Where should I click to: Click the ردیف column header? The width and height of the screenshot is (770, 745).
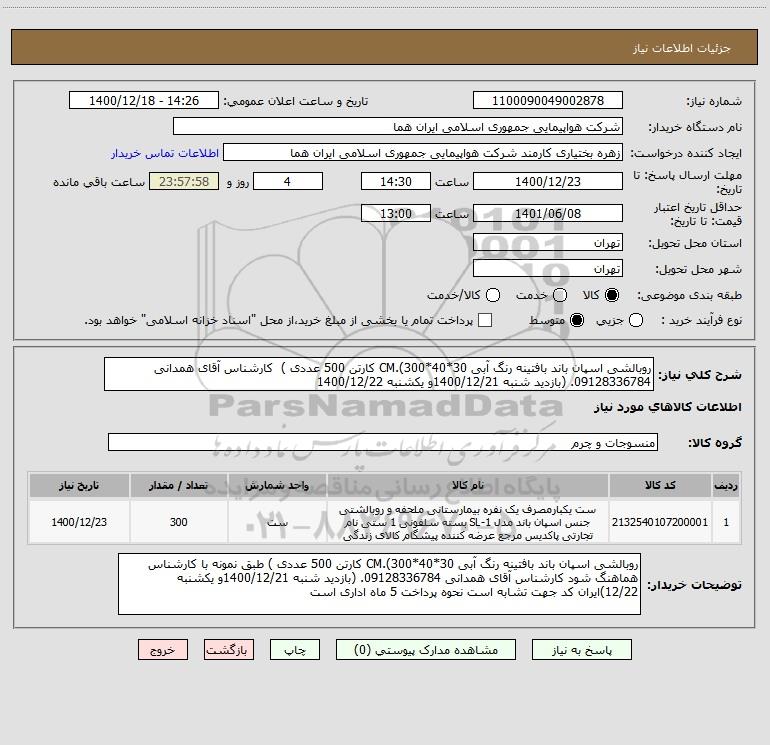[x=726, y=485]
